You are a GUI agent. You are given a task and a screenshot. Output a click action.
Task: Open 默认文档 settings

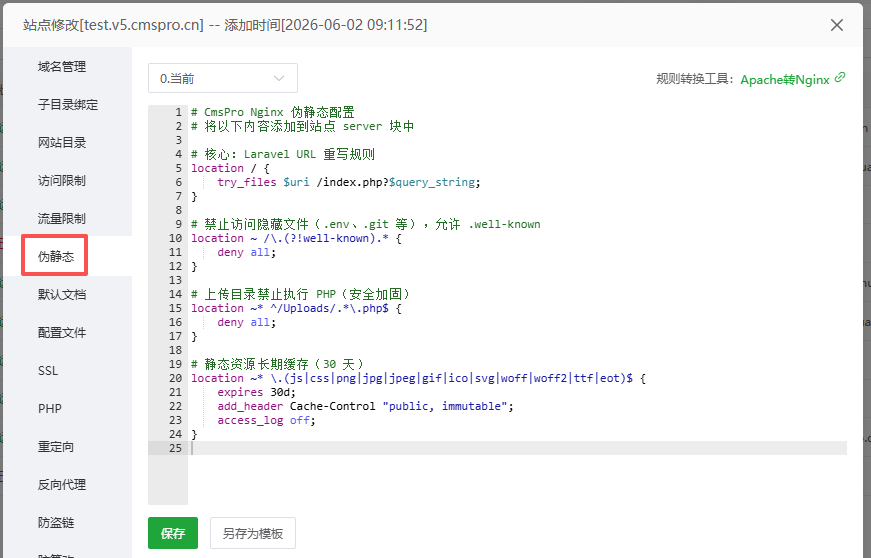[x=62, y=295]
